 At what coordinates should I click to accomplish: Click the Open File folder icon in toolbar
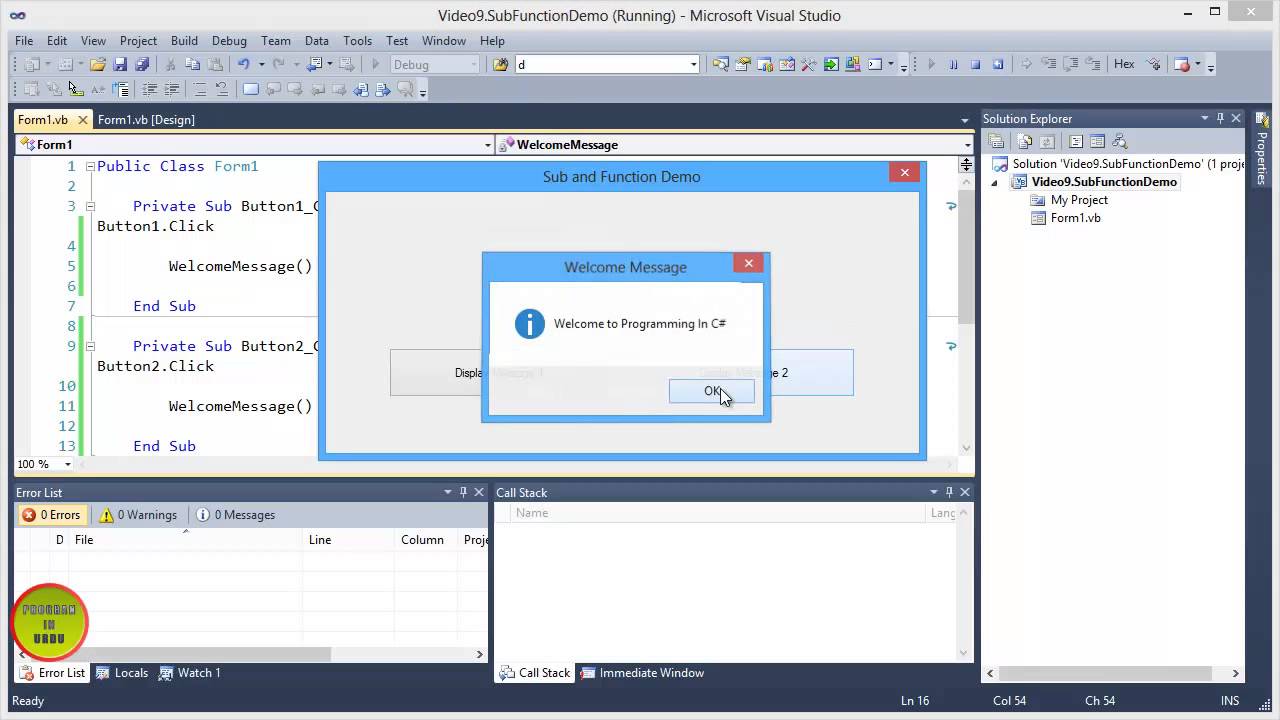coord(98,64)
